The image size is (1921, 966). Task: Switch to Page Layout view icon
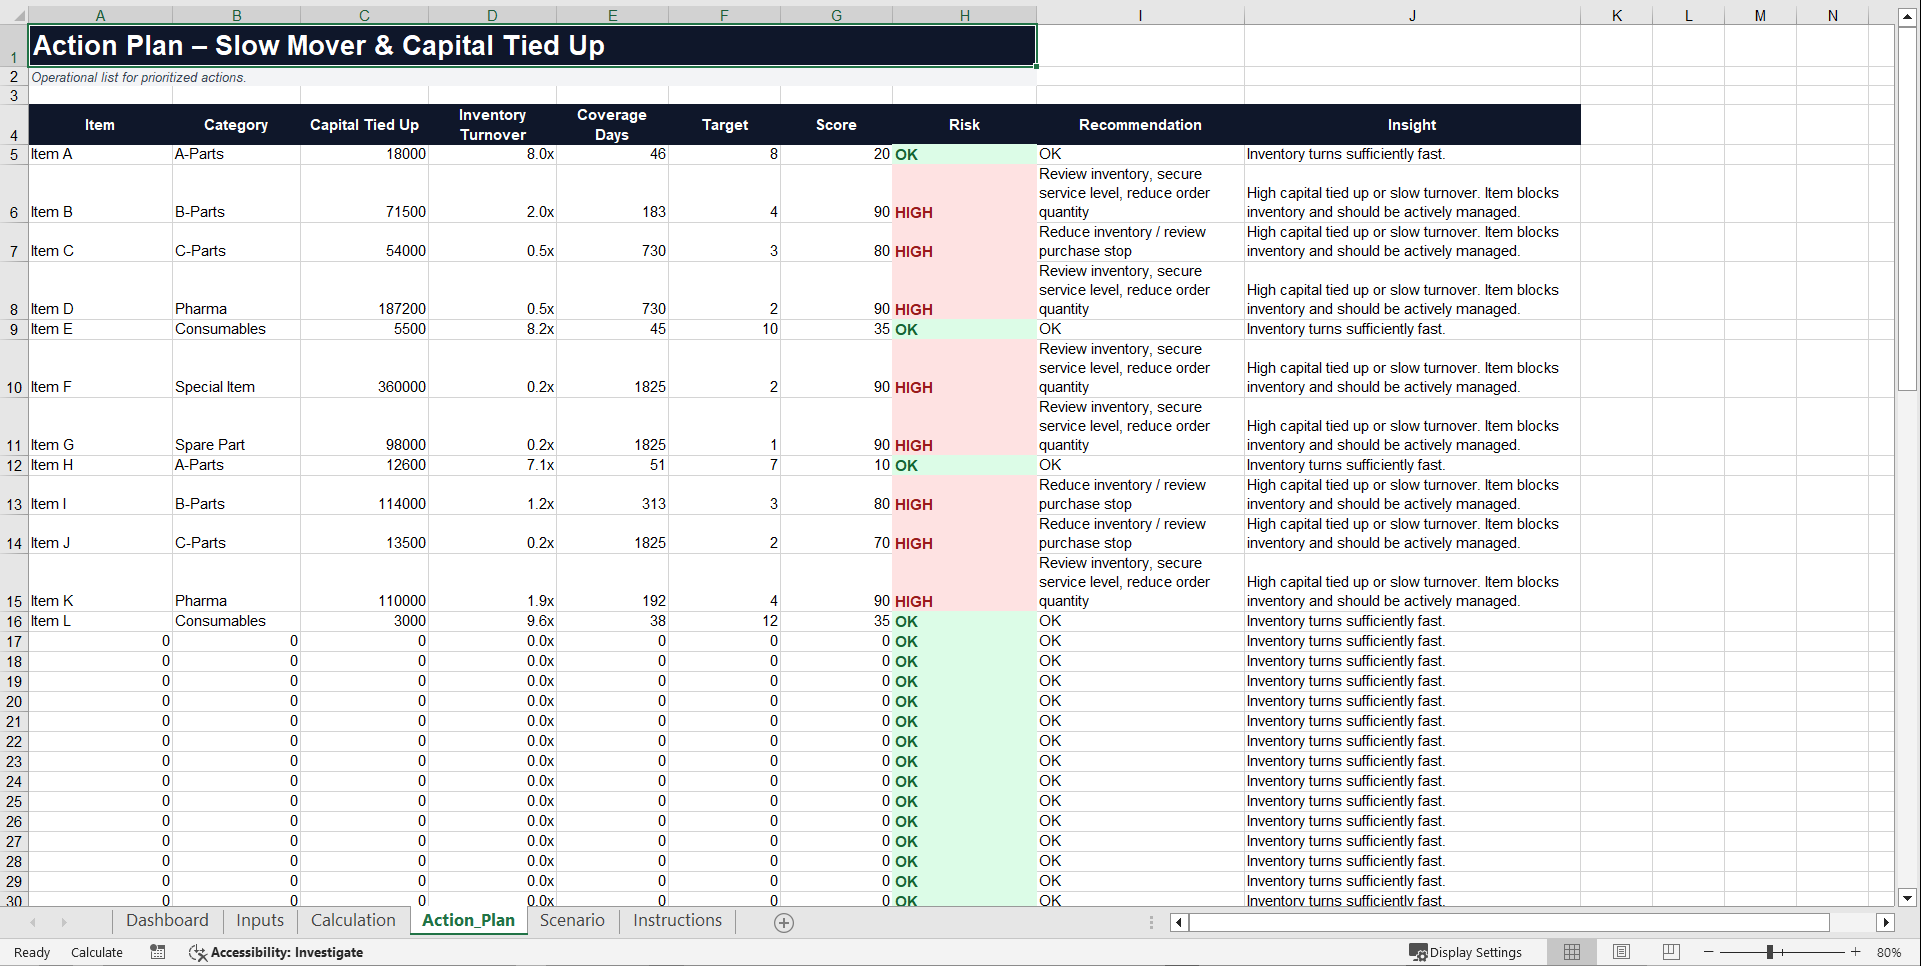coord(1621,952)
